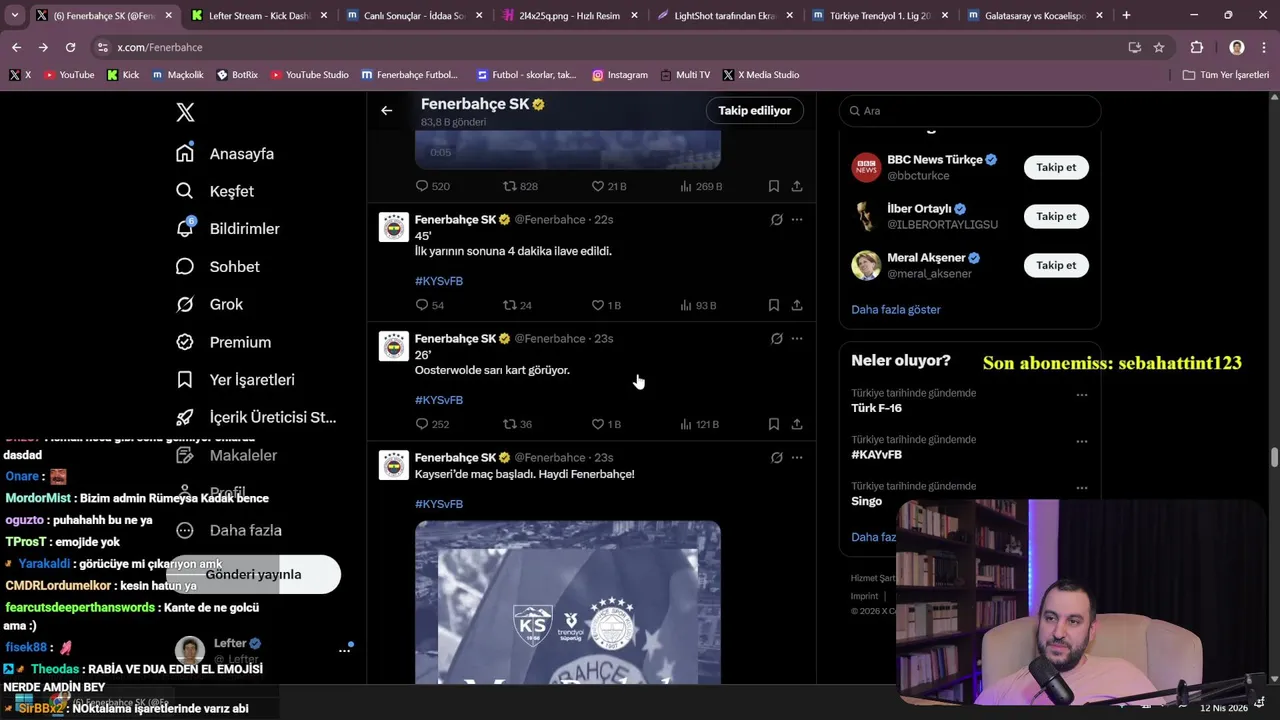Go back with the profile back arrow
Viewport: 1280px width, 720px height.
pos(387,111)
